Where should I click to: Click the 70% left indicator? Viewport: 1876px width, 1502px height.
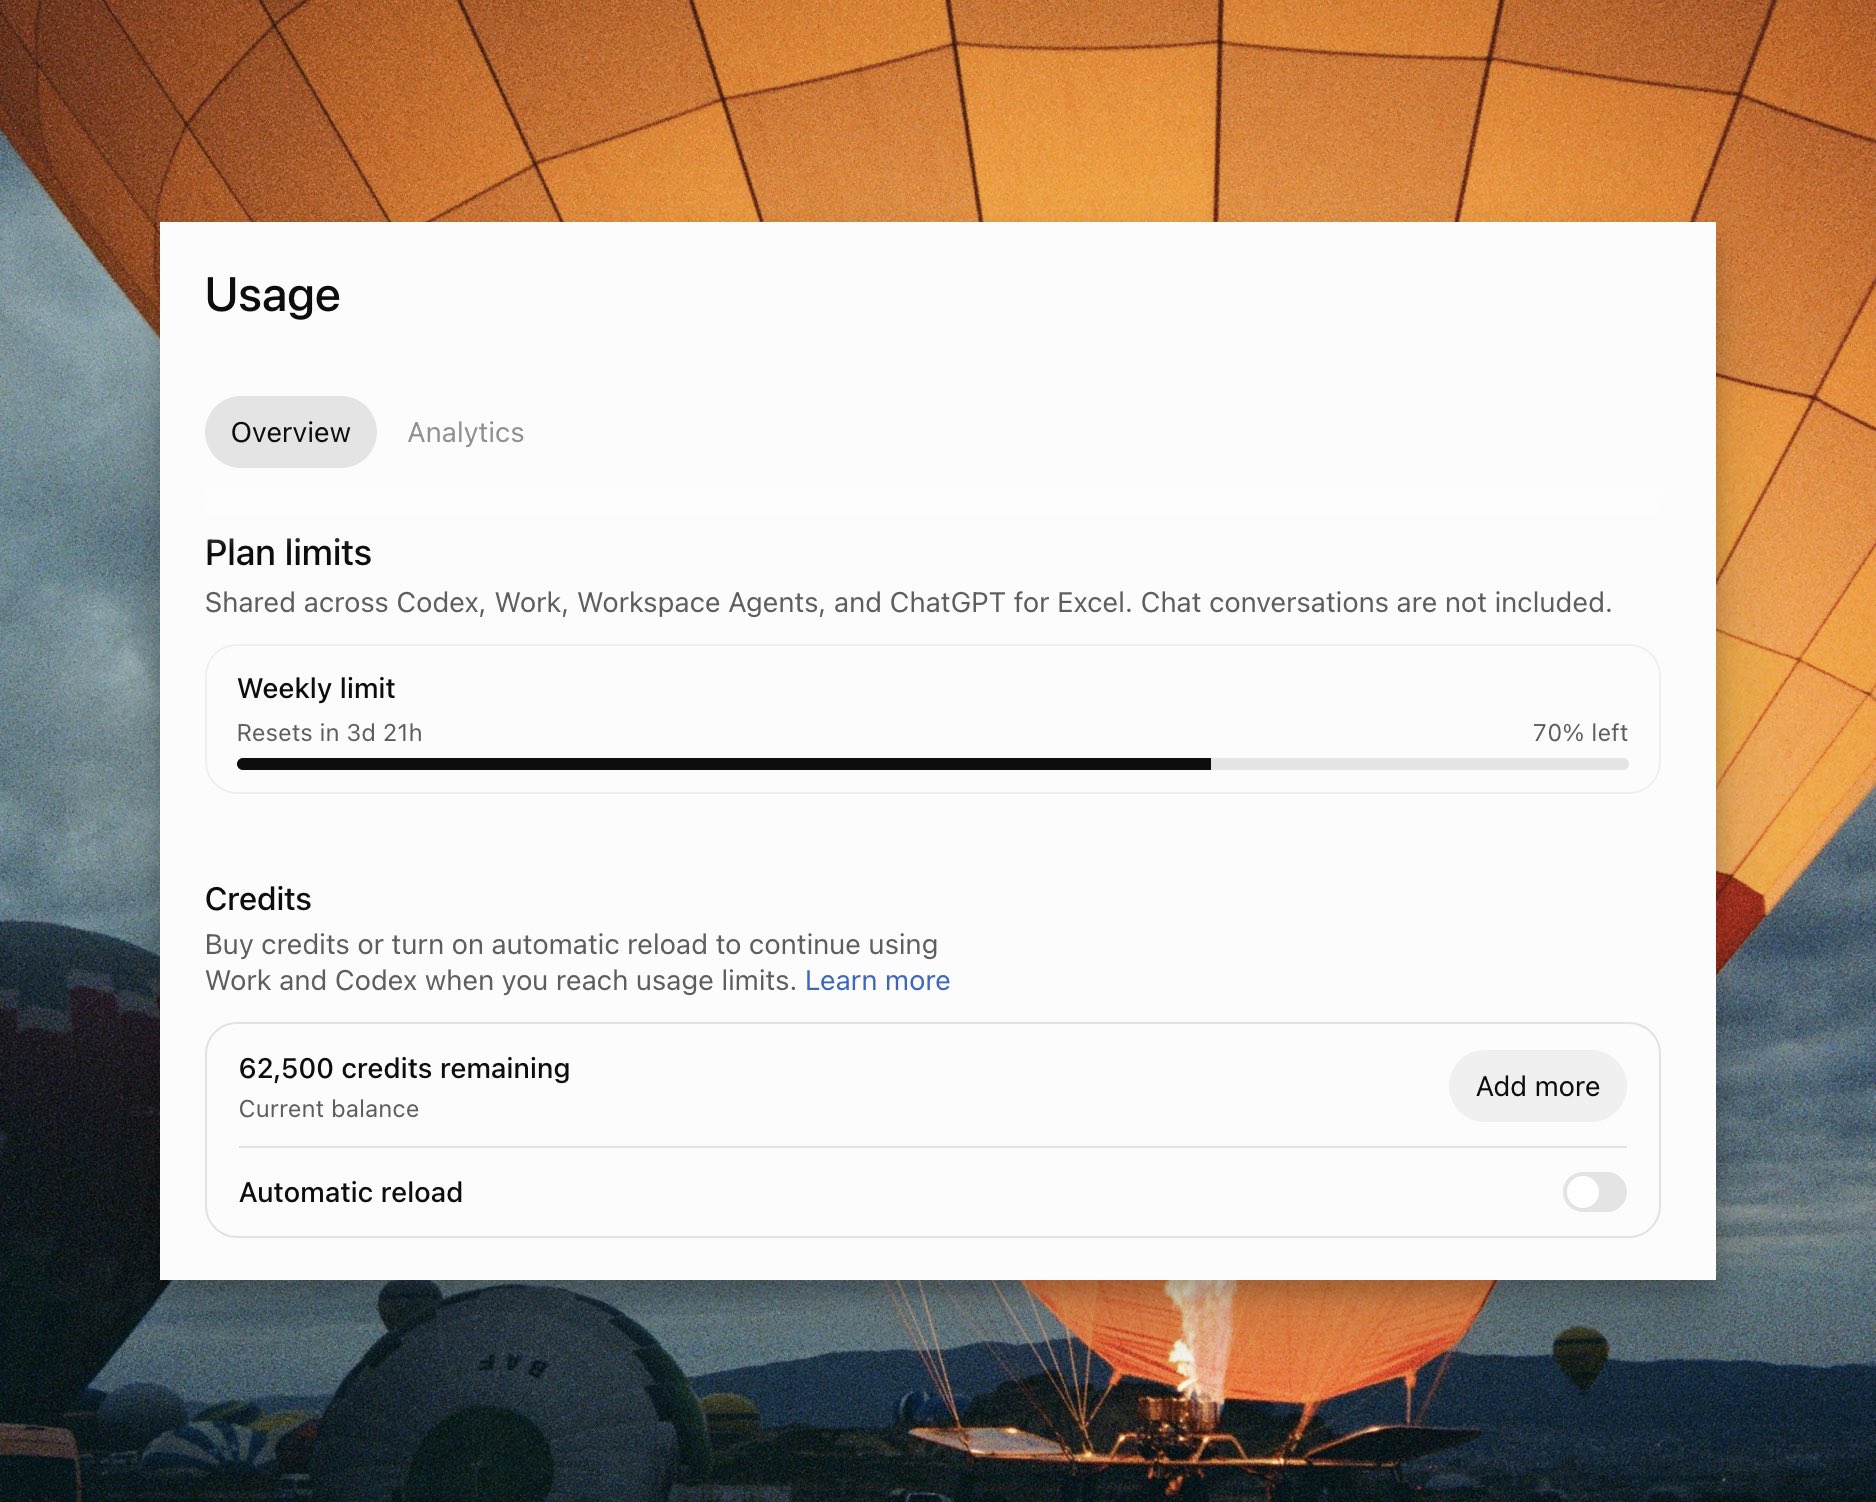pos(1580,733)
